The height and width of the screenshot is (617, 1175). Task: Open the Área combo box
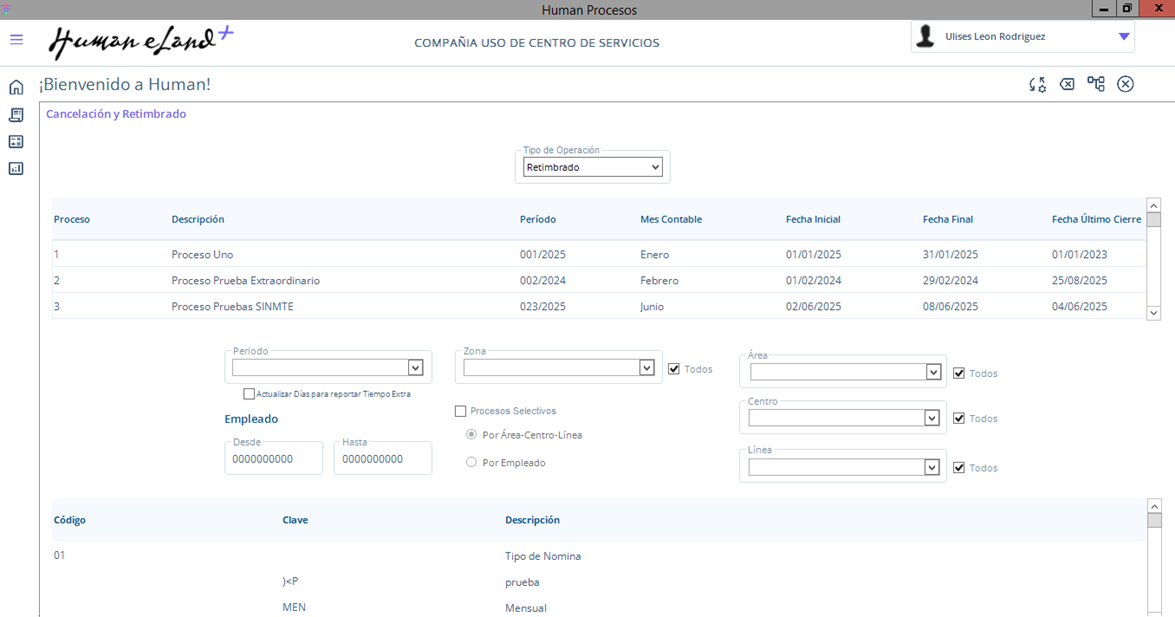[933, 372]
